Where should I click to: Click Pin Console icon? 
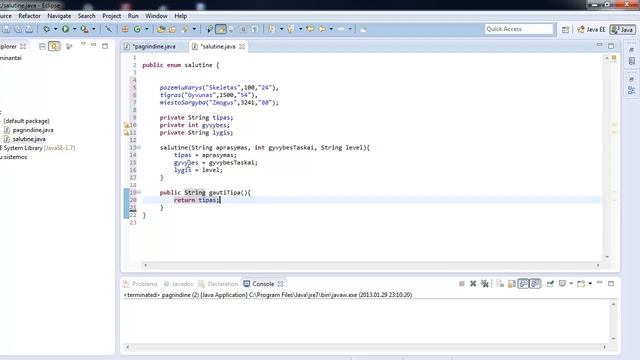coord(550,284)
